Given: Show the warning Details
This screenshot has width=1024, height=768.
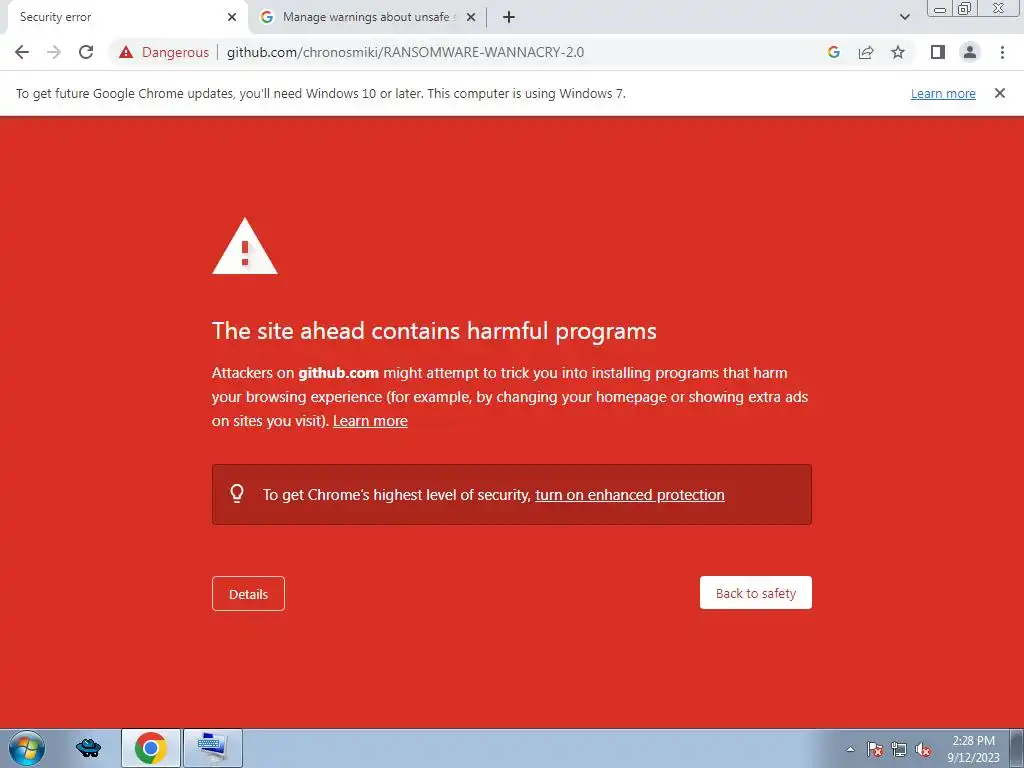Looking at the screenshot, I should pyautogui.click(x=248, y=594).
